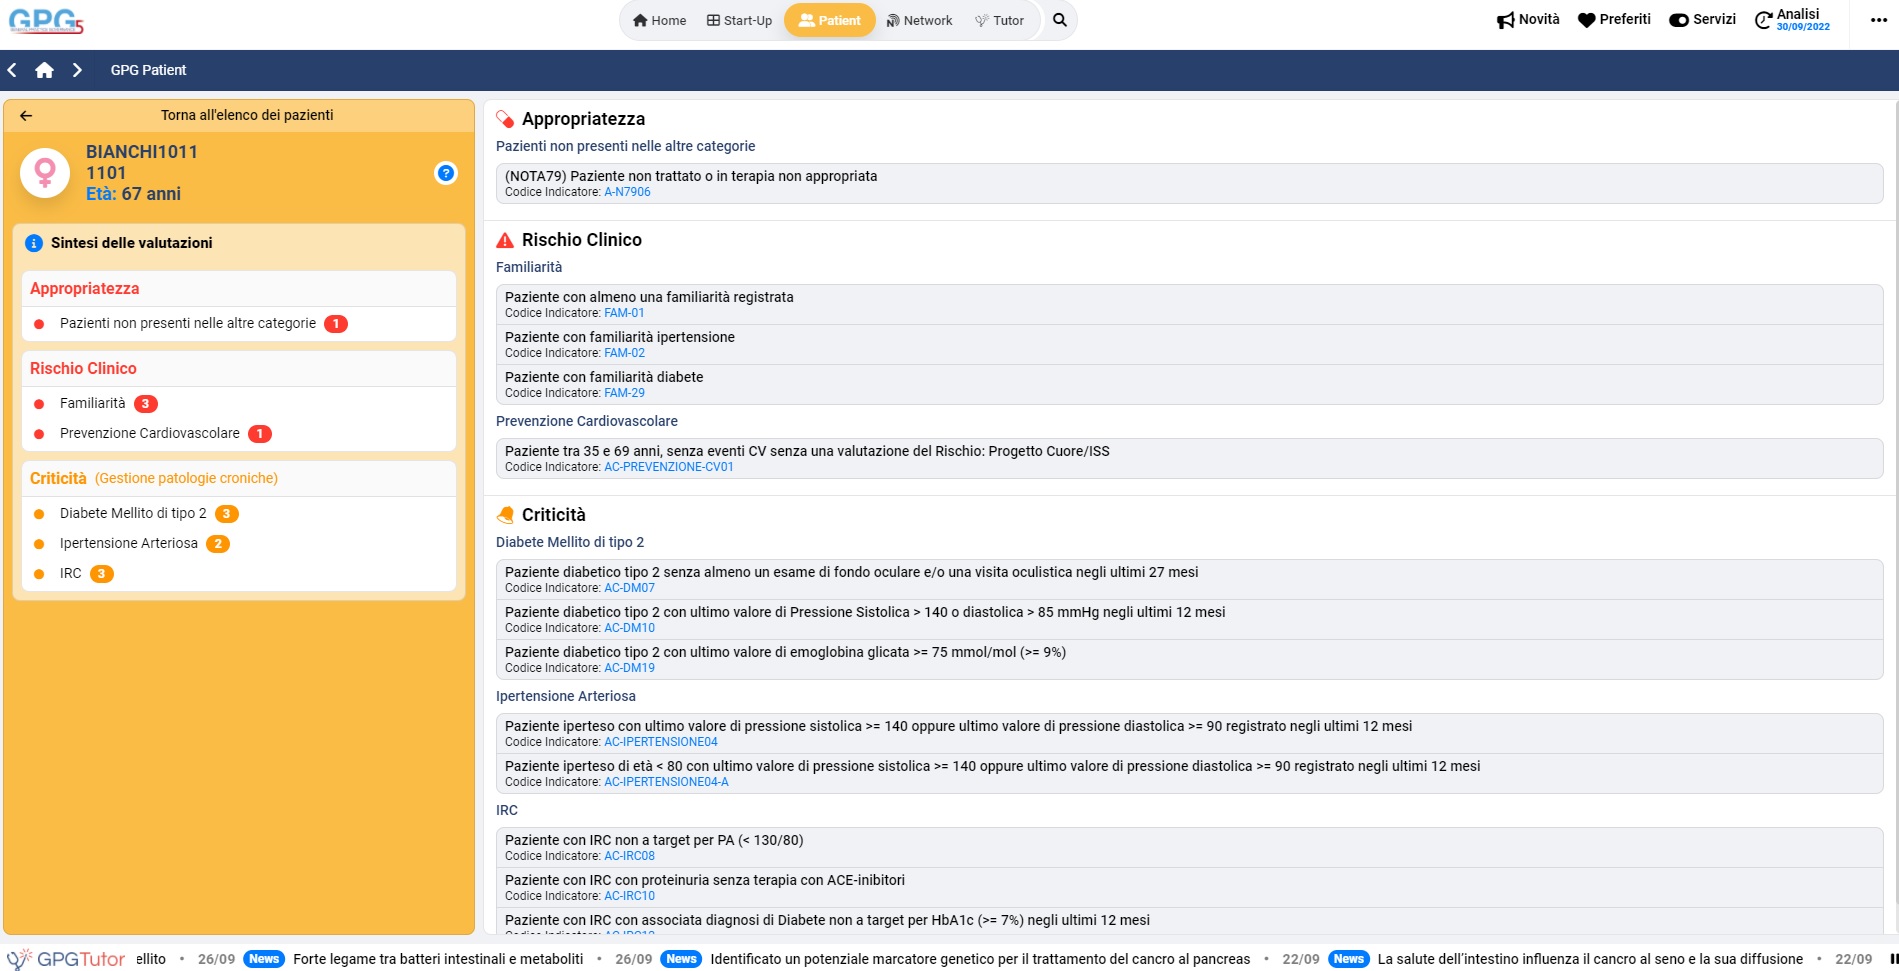This screenshot has height=971, width=1899.
Task: Click the GPG5 logo
Action: click(x=46, y=21)
